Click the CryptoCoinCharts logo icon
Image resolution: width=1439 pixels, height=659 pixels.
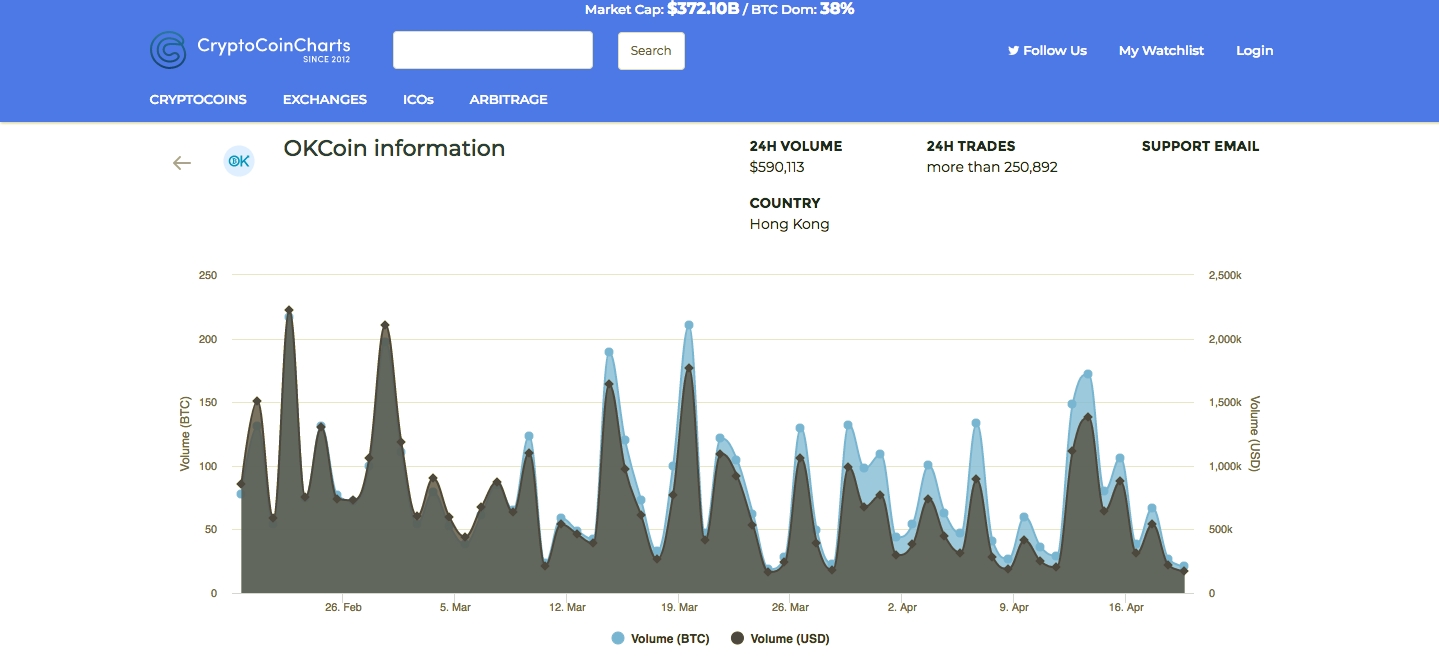coord(168,50)
